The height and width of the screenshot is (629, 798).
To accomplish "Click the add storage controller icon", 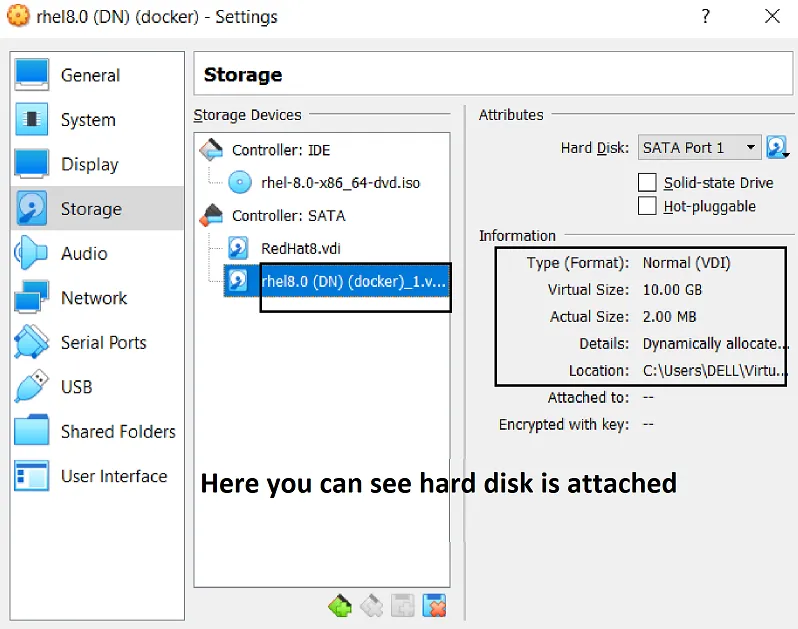I will 340,606.
